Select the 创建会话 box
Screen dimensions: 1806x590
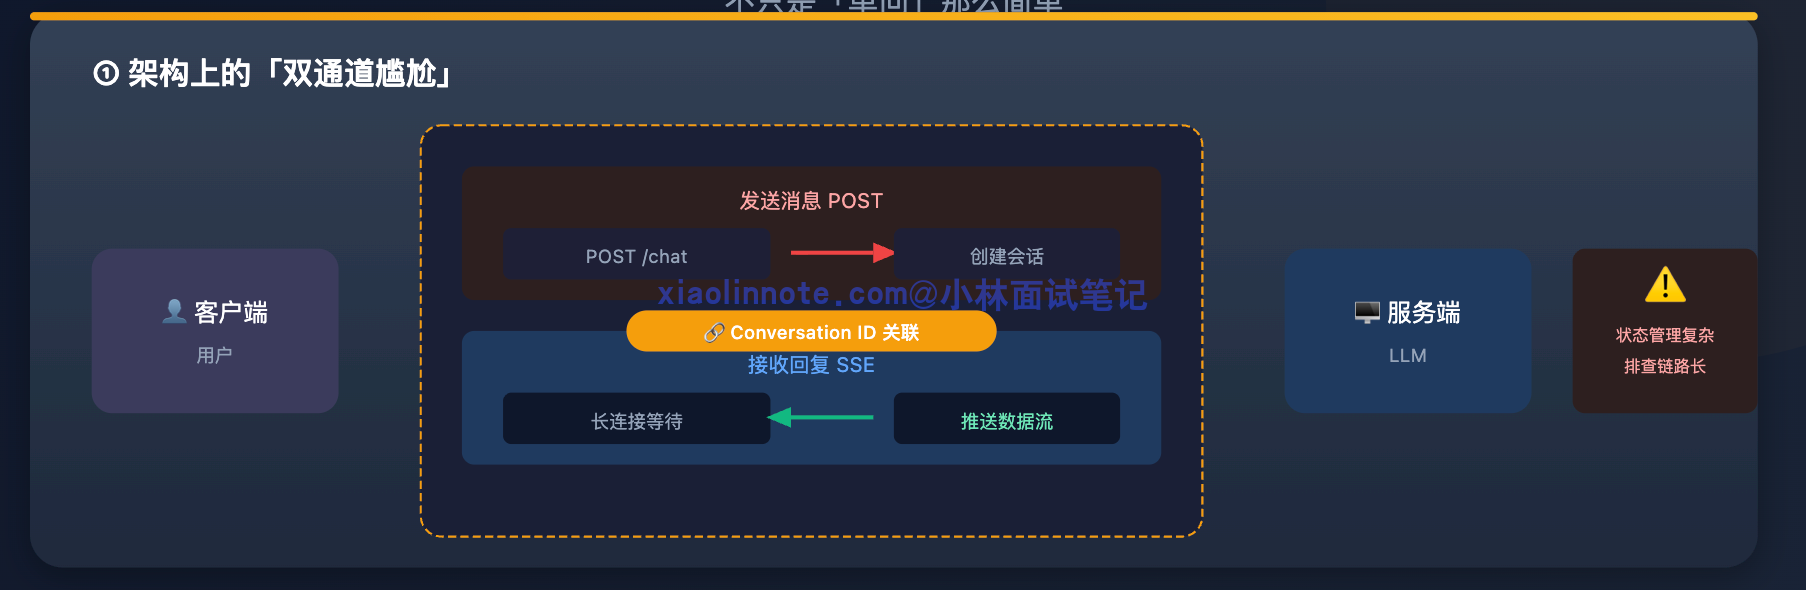1006,254
